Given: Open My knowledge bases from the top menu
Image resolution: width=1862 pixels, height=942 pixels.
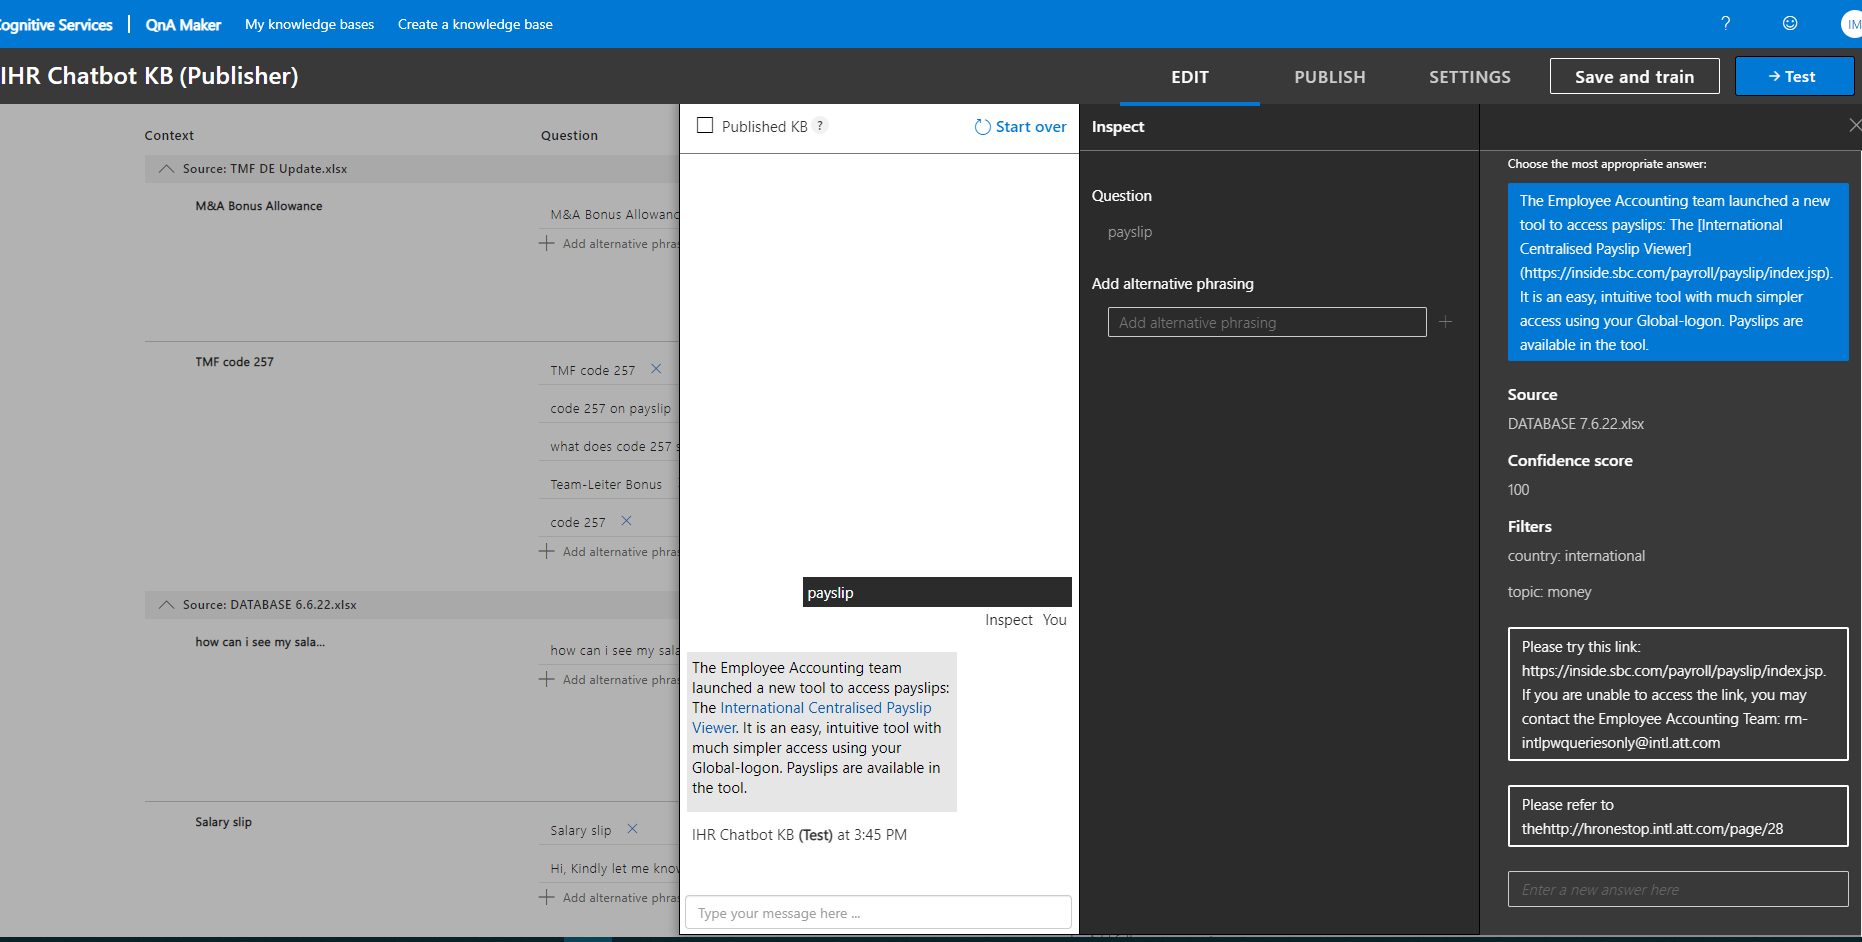Looking at the screenshot, I should click(x=309, y=24).
